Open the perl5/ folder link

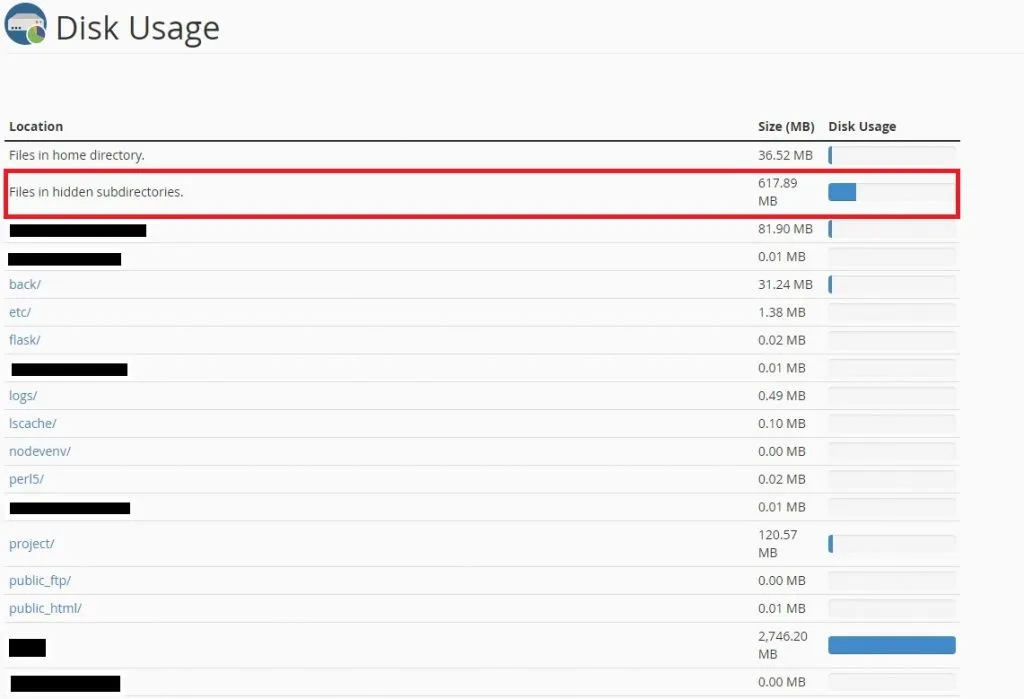point(26,479)
